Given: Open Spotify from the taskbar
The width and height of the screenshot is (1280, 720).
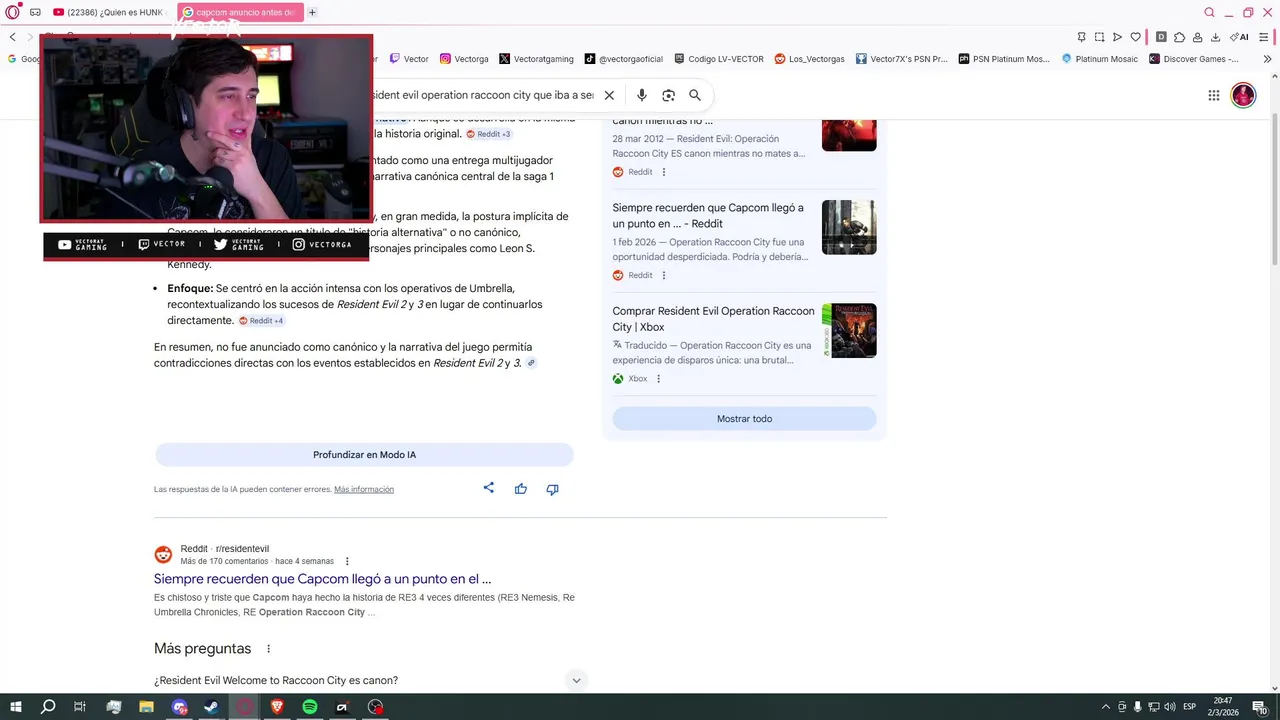Looking at the screenshot, I should [310, 707].
